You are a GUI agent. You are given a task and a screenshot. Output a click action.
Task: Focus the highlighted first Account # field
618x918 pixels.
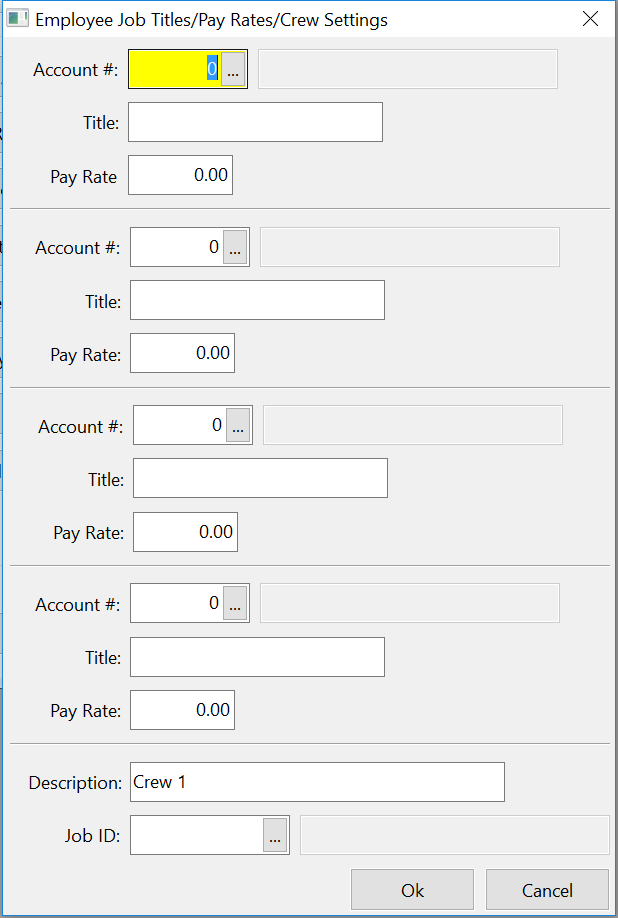(175, 70)
